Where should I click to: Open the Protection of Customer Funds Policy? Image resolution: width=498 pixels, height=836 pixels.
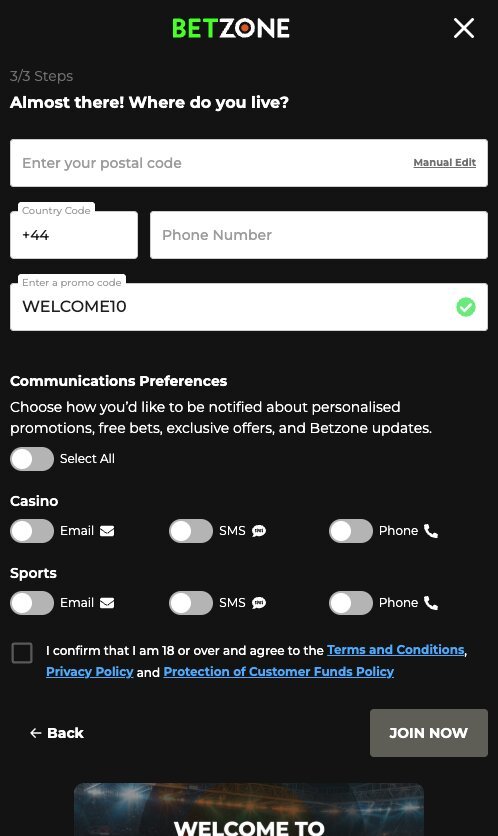[x=279, y=672]
